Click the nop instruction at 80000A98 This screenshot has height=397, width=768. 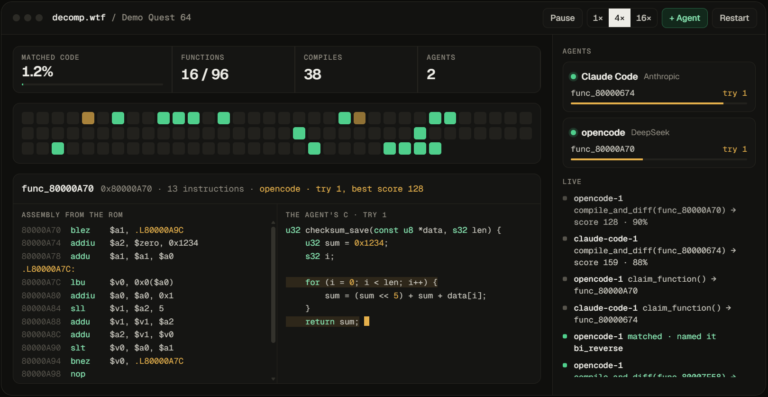tap(53, 374)
